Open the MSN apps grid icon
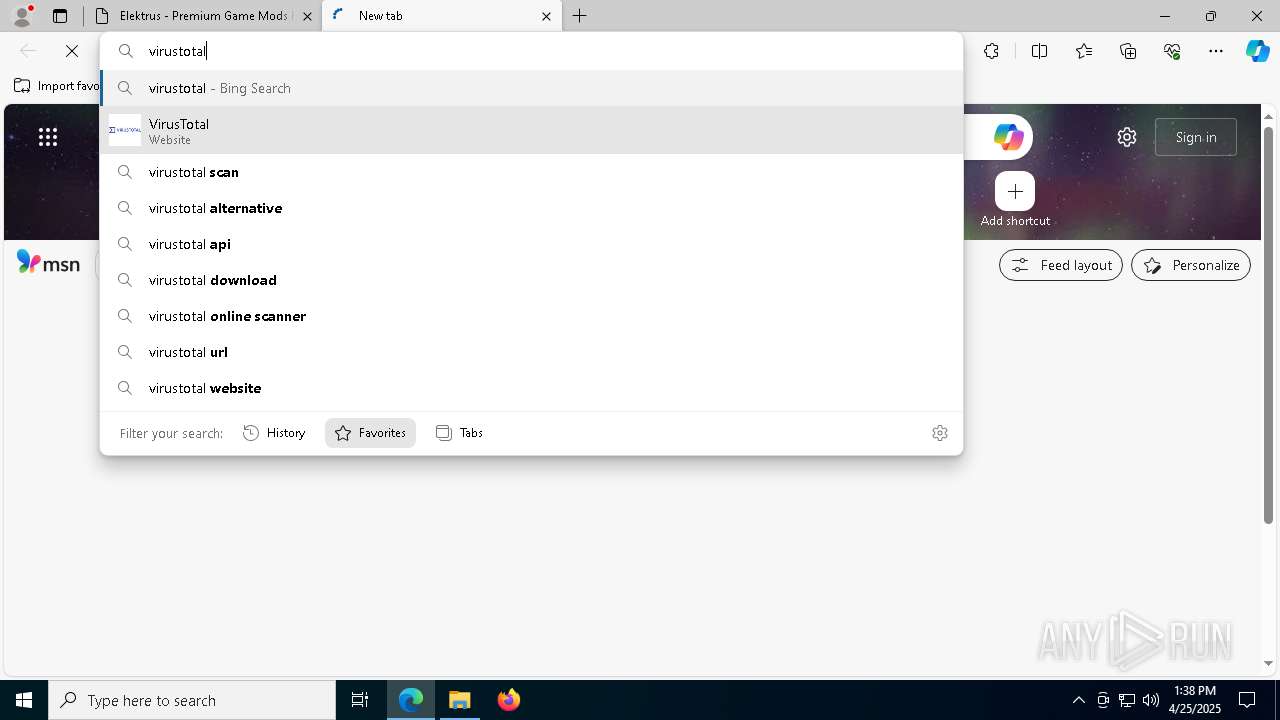The height and width of the screenshot is (720, 1280). point(48,137)
